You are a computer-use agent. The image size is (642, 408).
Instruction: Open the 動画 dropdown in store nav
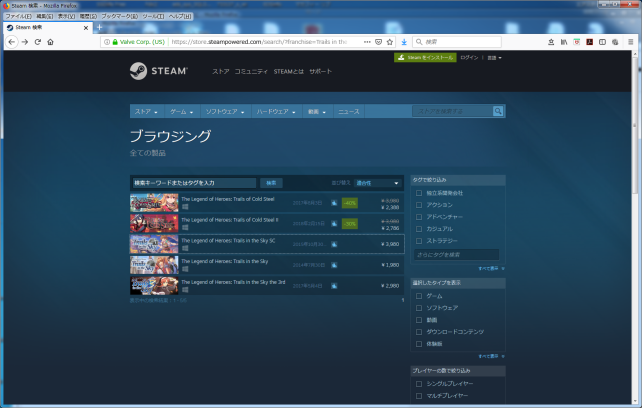[317, 111]
